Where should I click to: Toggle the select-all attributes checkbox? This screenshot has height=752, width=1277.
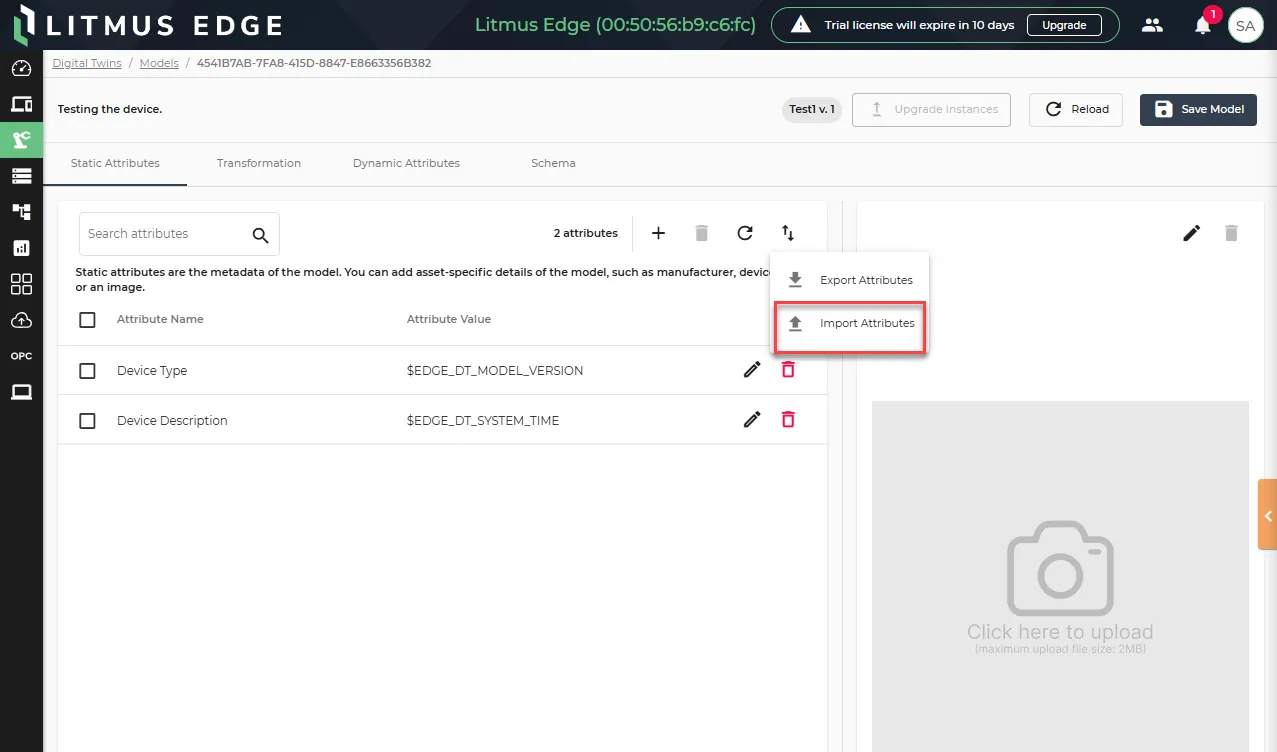click(87, 320)
